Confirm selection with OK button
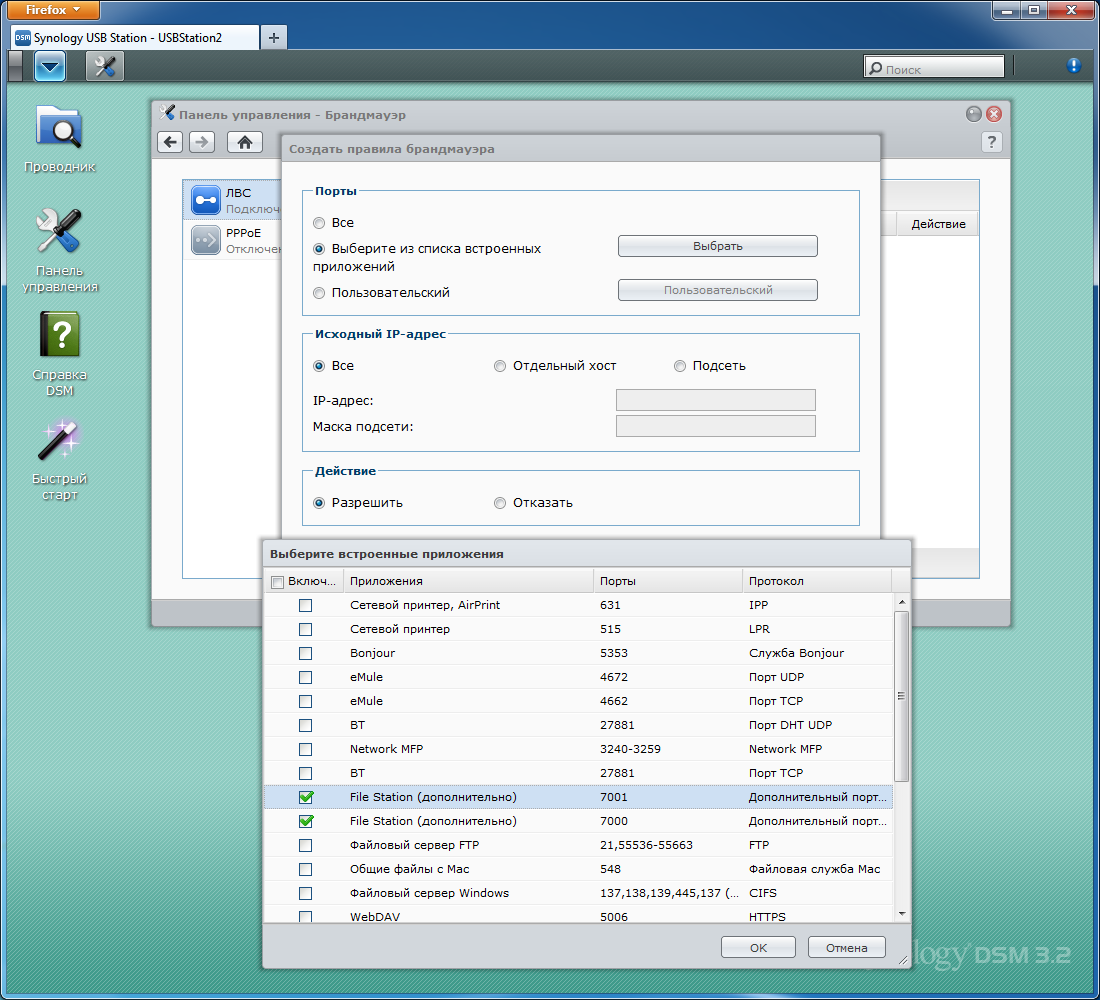This screenshot has height=1000, width=1100. [x=758, y=948]
